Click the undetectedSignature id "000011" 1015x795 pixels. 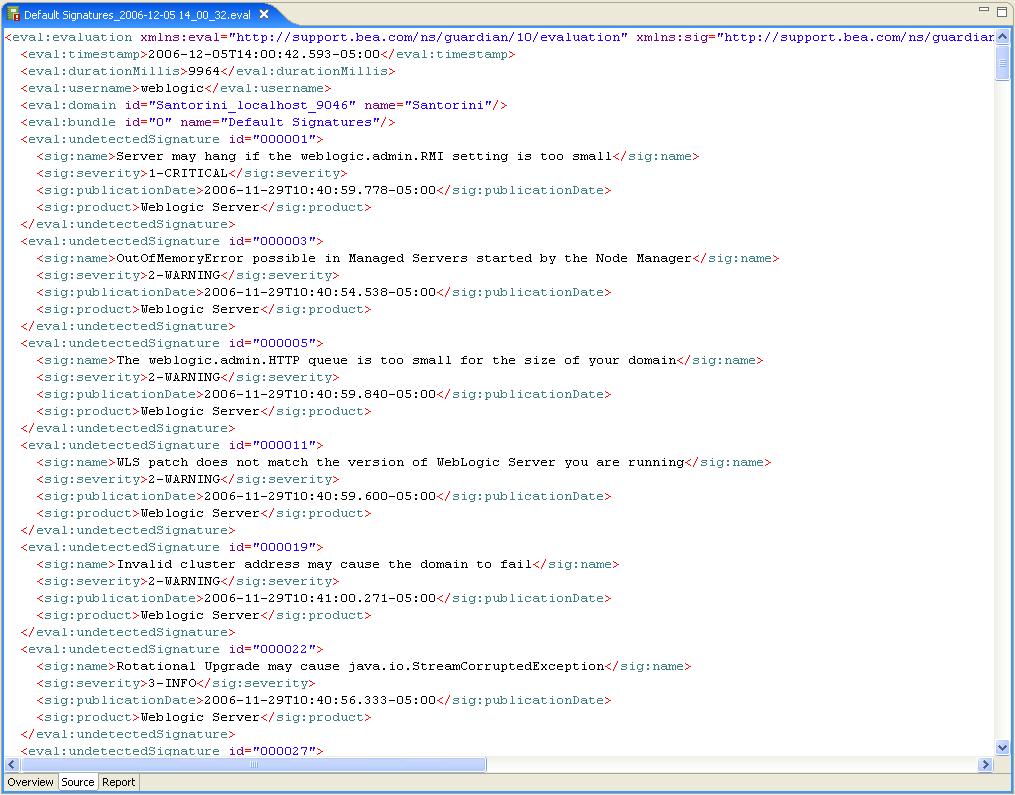pos(284,445)
